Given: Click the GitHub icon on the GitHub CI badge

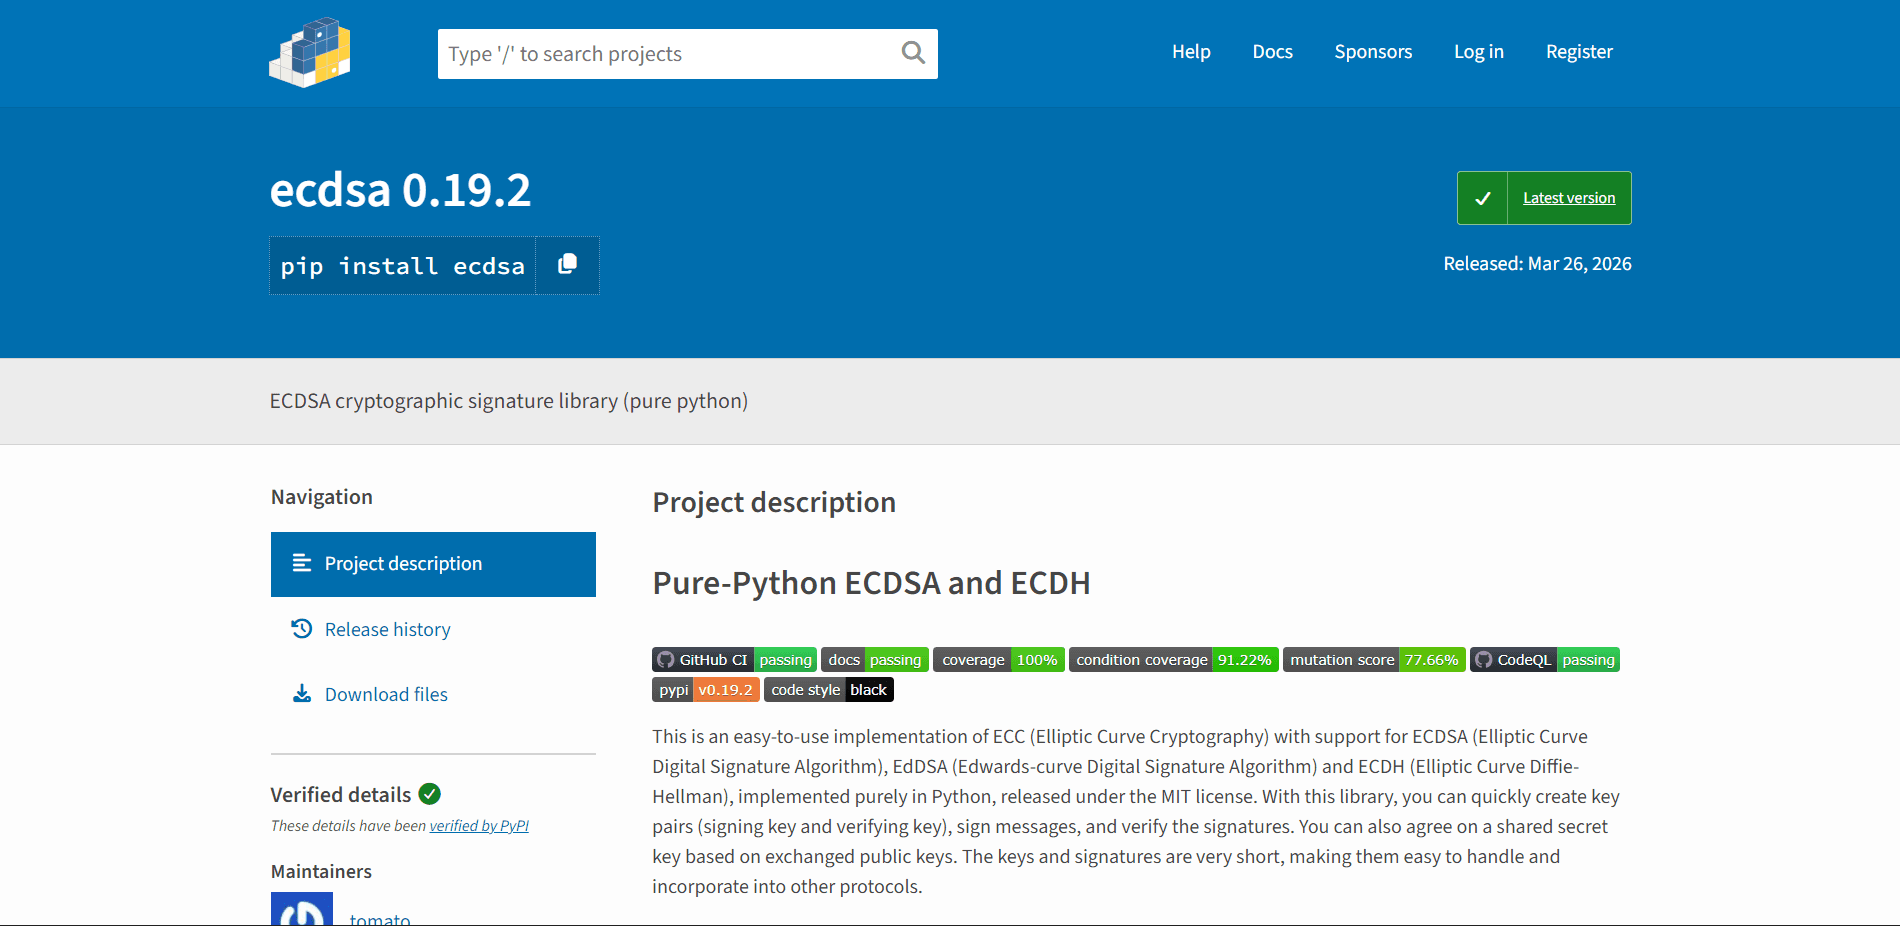Looking at the screenshot, I should coord(666,659).
